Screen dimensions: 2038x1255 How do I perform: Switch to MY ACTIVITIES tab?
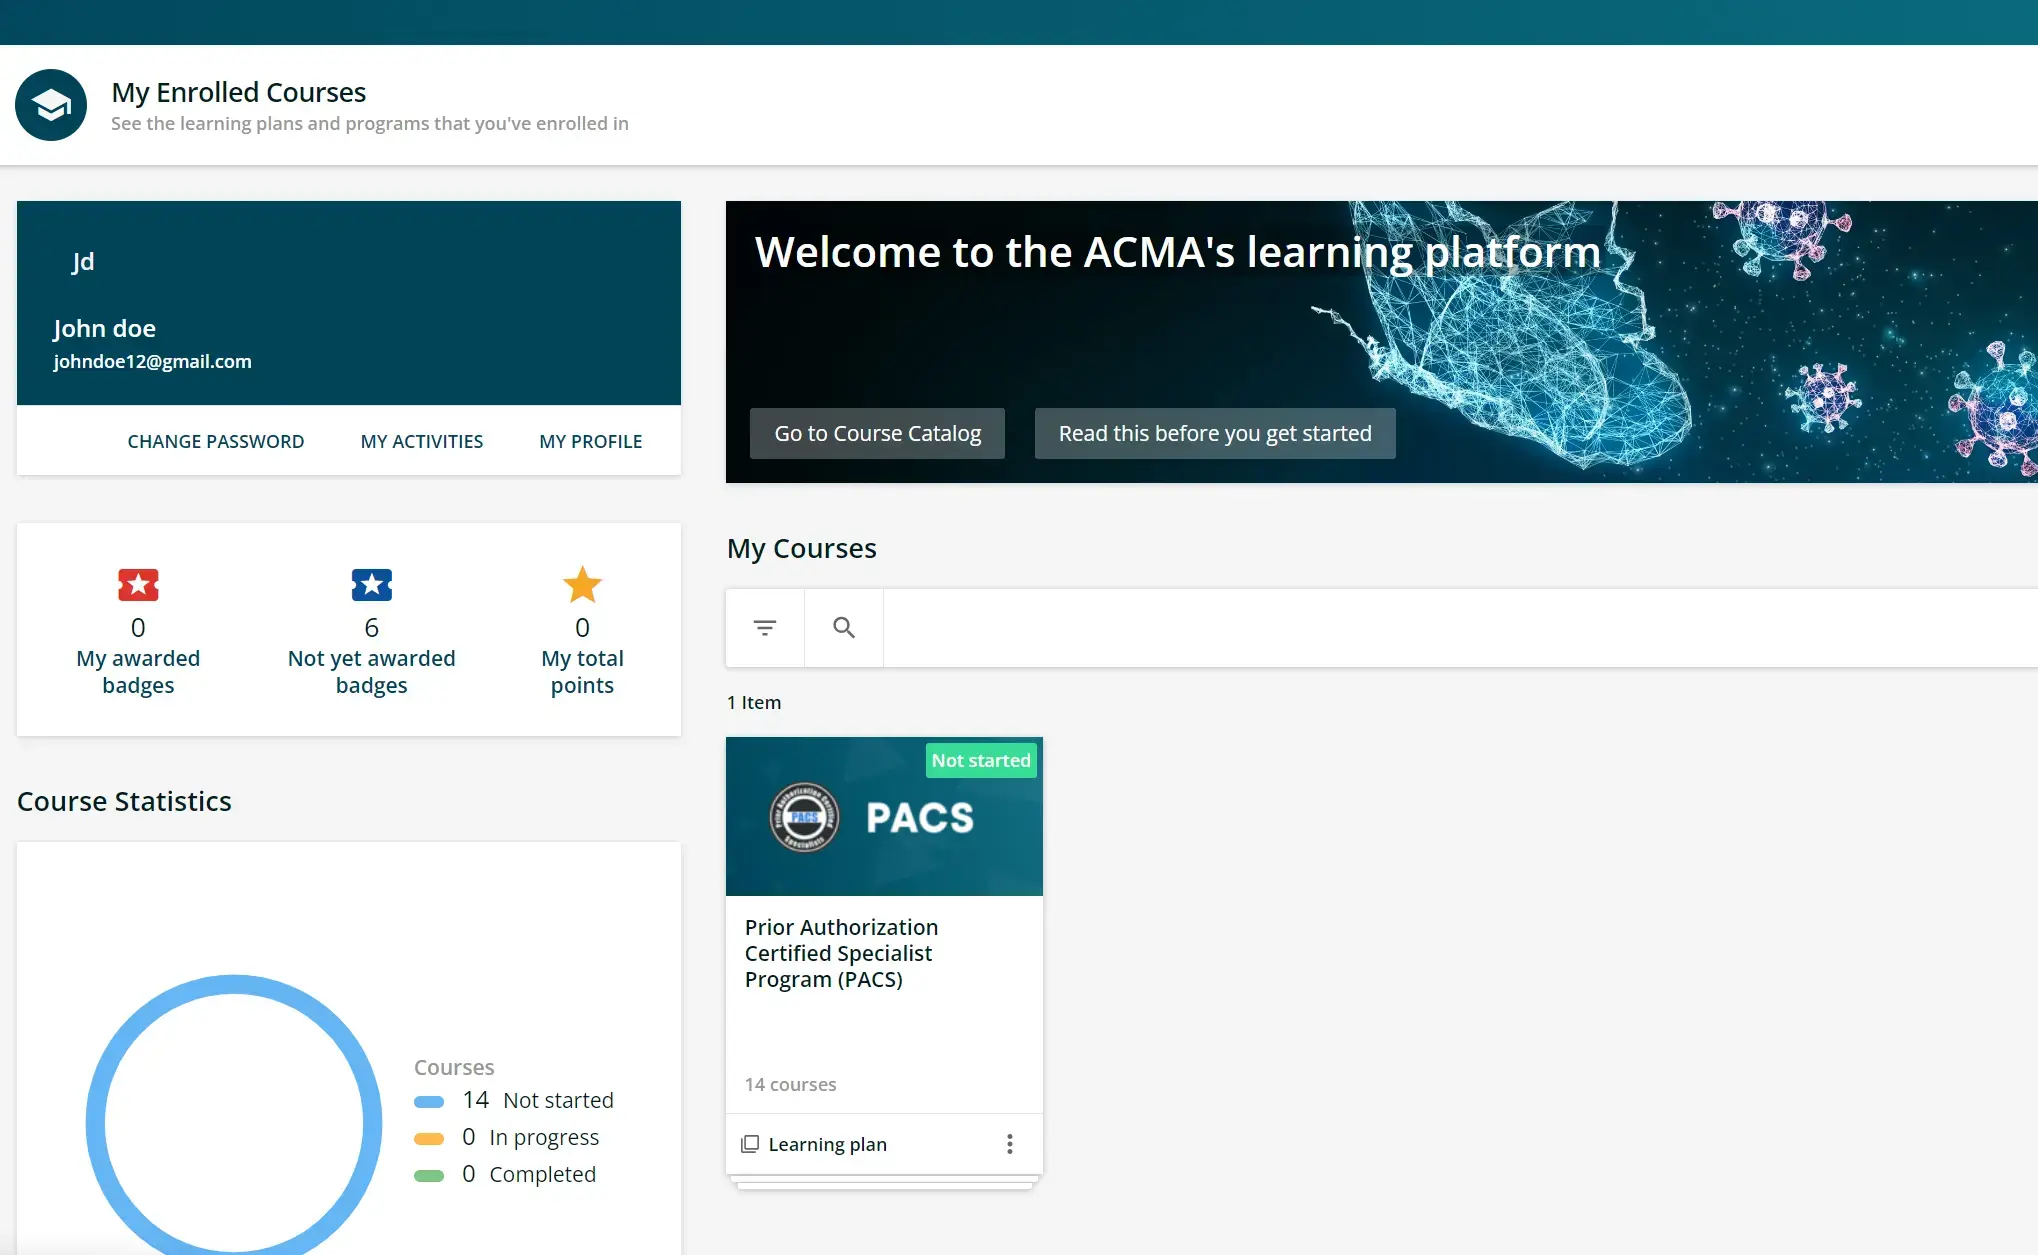click(x=422, y=441)
